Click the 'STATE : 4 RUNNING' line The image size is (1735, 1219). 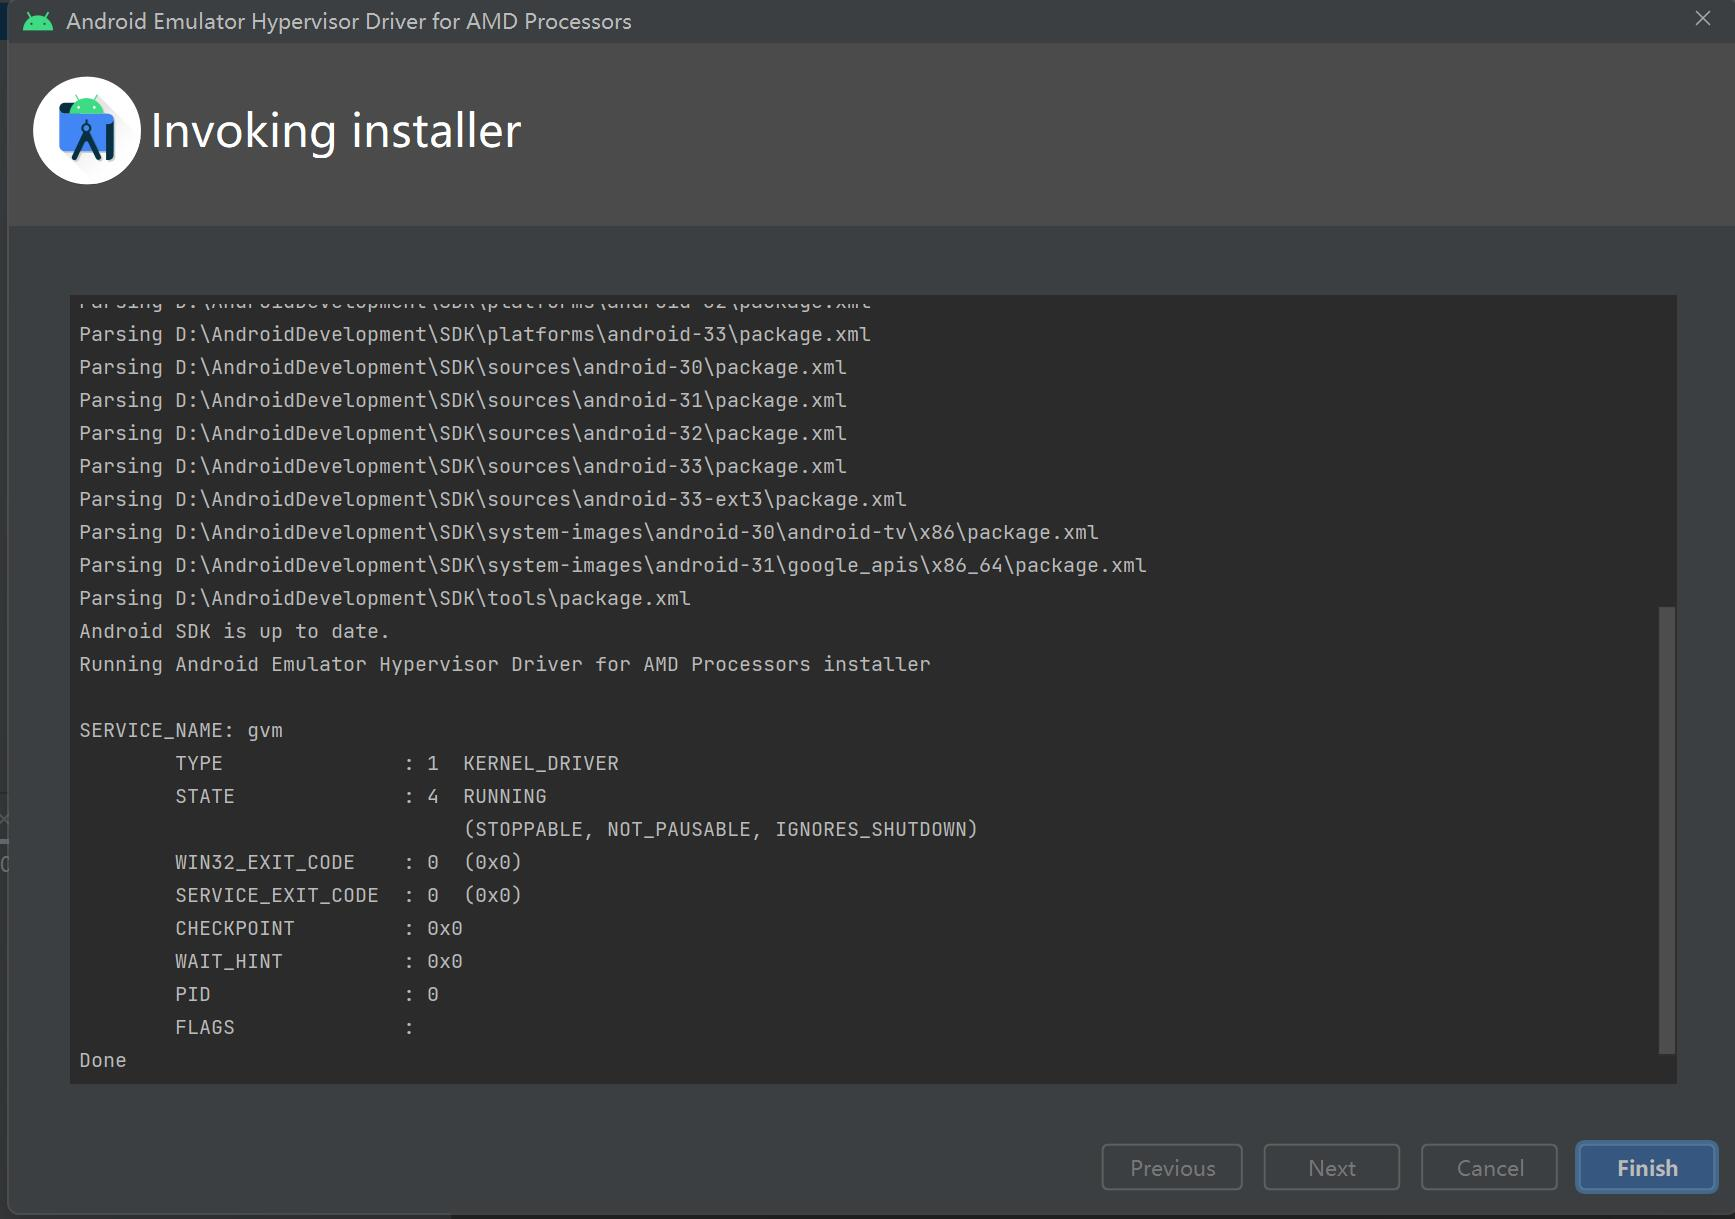coord(361,796)
